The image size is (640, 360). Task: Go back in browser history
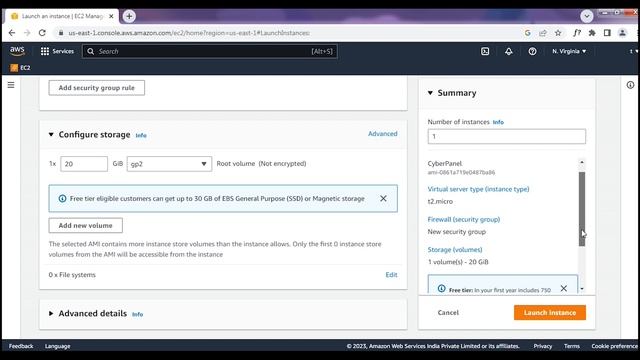pyautogui.click(x=12, y=33)
